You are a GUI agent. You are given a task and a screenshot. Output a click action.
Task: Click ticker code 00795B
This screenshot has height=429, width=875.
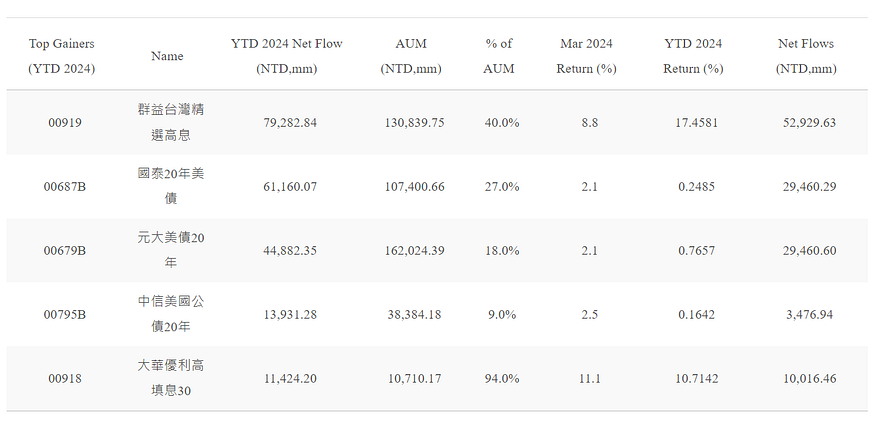click(x=65, y=315)
